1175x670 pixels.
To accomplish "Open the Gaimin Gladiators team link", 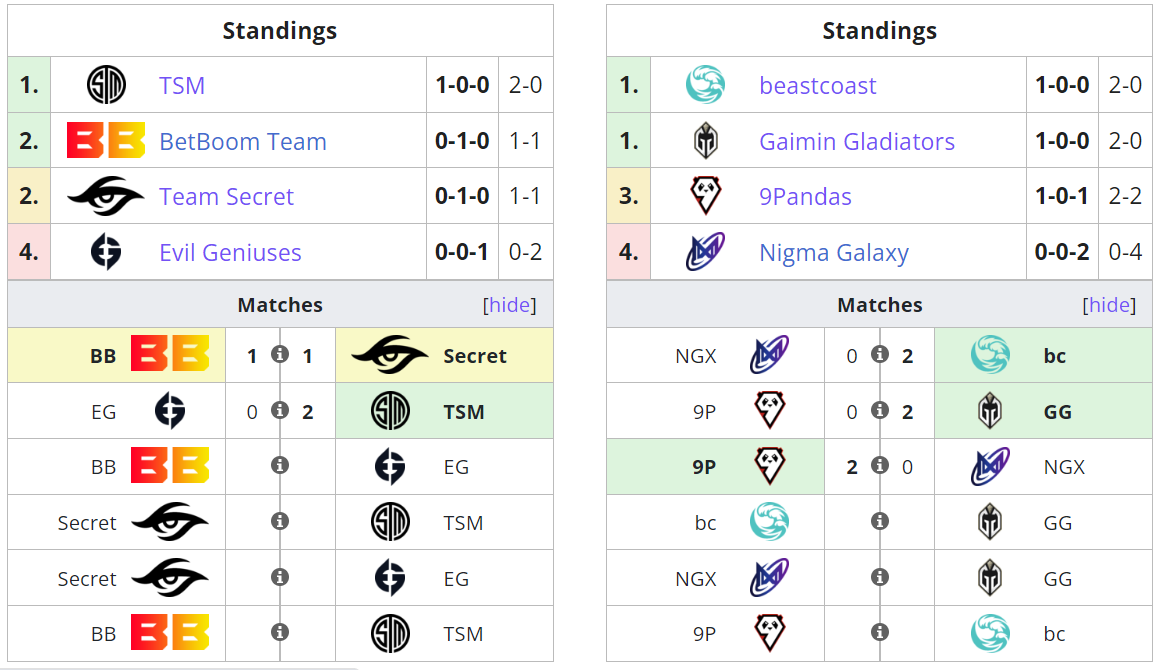I will pyautogui.click(x=857, y=142).
